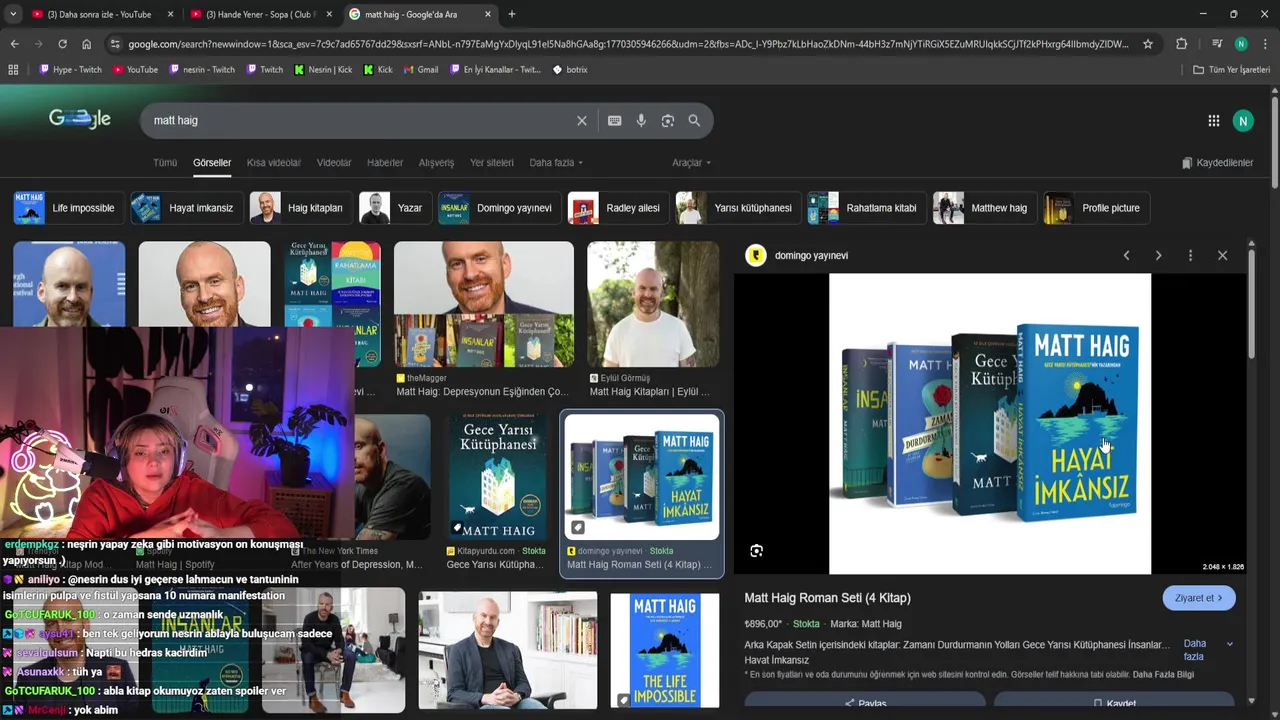Show previous image in preview panel
Image resolution: width=1280 pixels, height=720 pixels.
(1126, 256)
